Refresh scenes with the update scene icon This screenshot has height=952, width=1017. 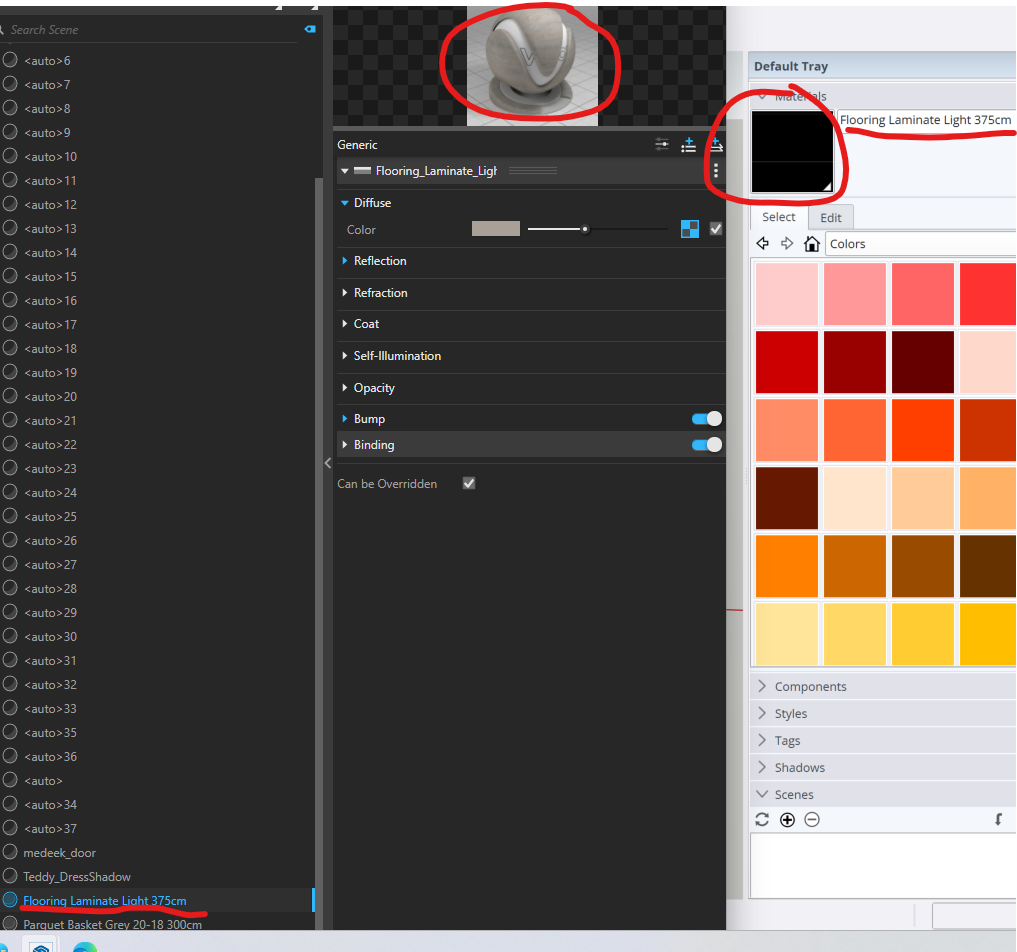762,820
